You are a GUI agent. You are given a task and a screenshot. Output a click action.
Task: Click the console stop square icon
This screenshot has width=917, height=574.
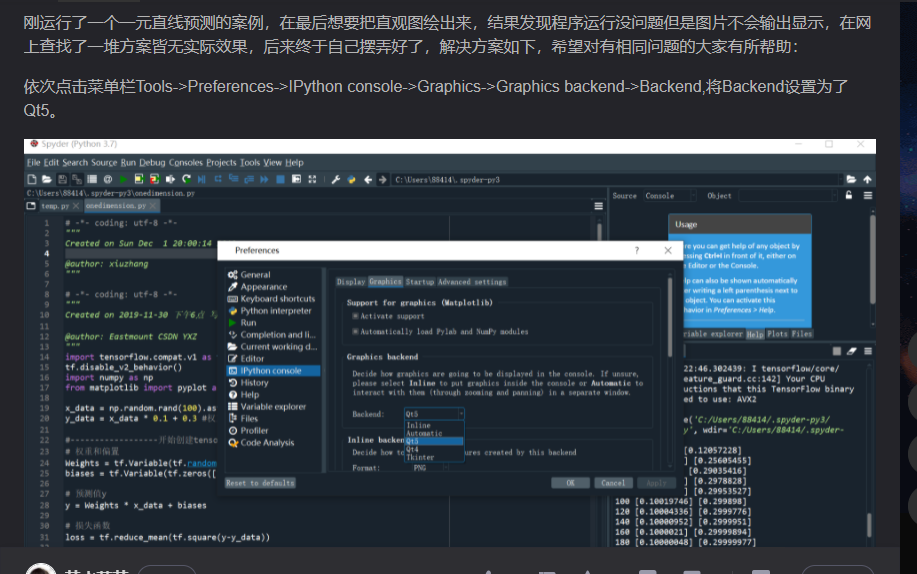837,351
